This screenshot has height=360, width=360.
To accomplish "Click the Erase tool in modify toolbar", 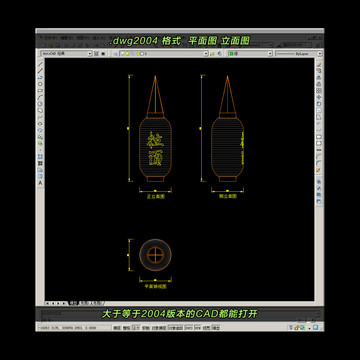I will [319, 64].
